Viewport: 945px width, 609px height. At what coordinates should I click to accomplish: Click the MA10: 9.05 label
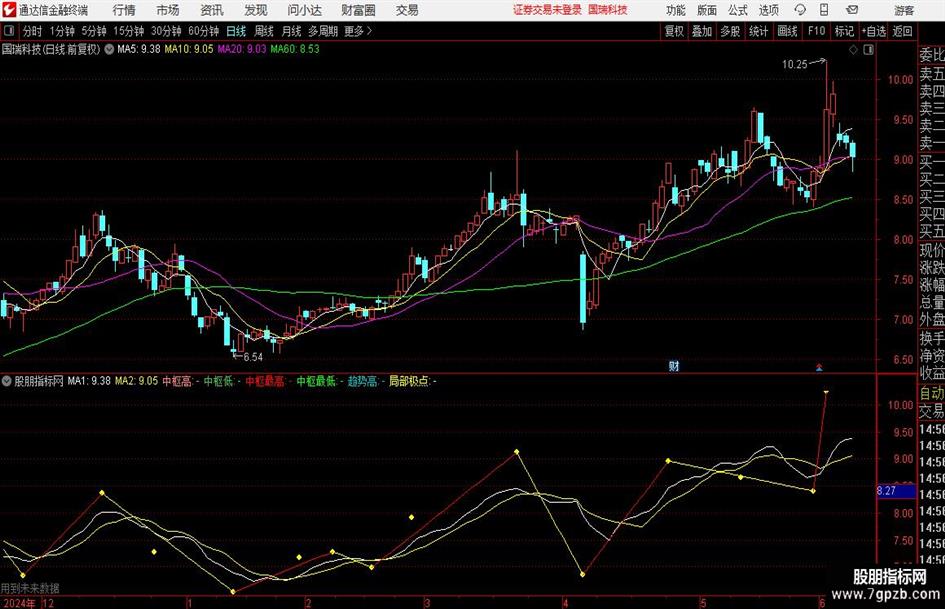(189, 49)
